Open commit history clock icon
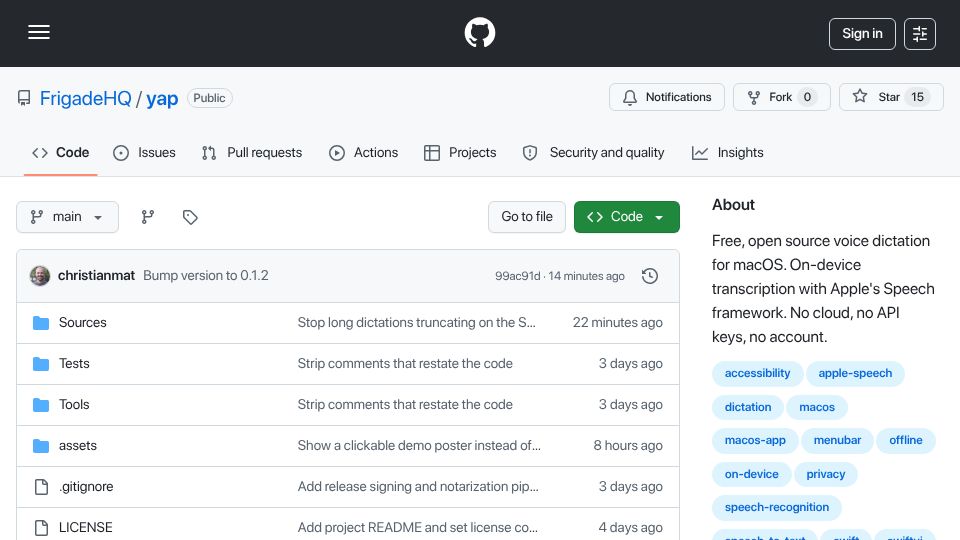Screen dimensions: 960x540 coord(650,276)
